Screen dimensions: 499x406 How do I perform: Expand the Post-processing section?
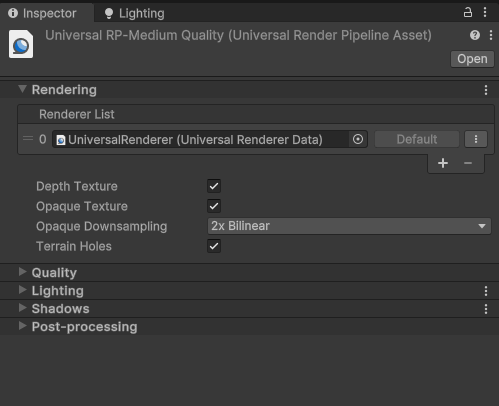pos(22,326)
